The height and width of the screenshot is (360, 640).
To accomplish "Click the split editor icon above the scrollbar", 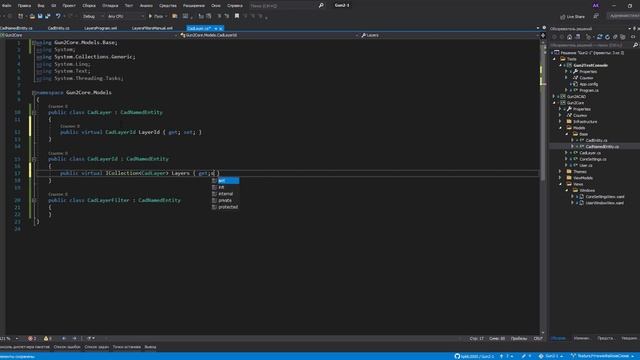I will 543,36.
